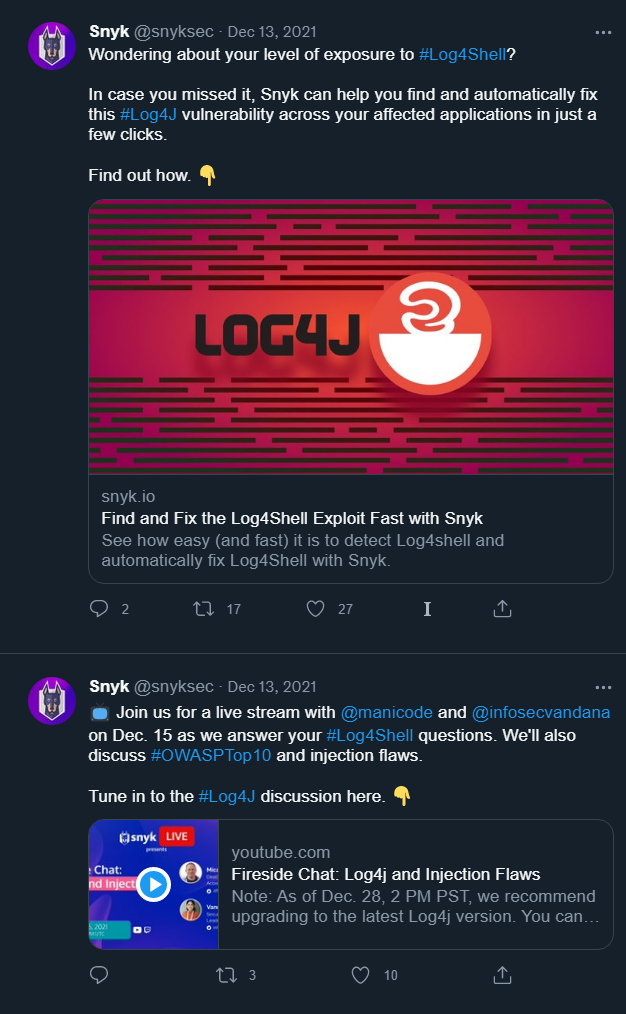
Task: Retweet the Log4Shell exposure tweet
Action: tap(204, 609)
